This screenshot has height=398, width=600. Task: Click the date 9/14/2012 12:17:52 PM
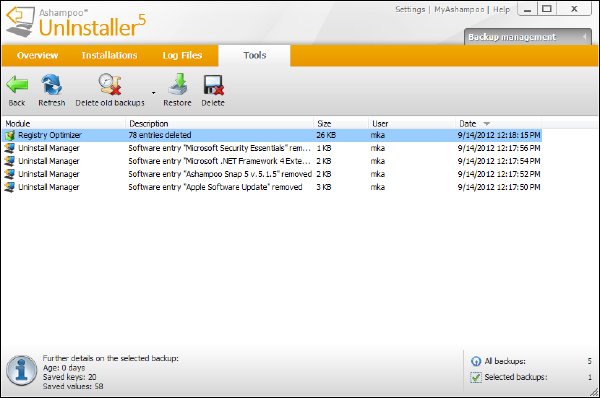[499, 174]
